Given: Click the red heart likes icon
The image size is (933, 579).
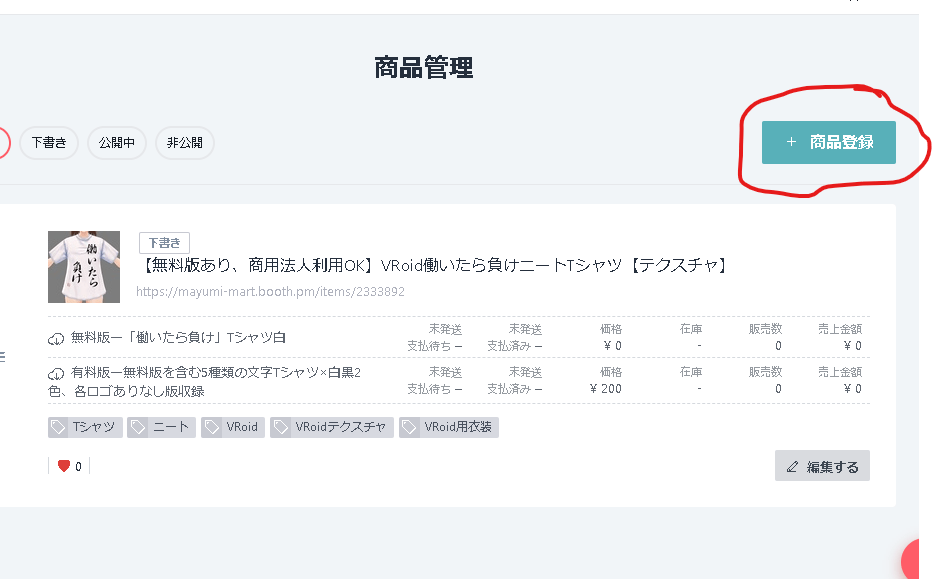Looking at the screenshot, I should pos(64,466).
